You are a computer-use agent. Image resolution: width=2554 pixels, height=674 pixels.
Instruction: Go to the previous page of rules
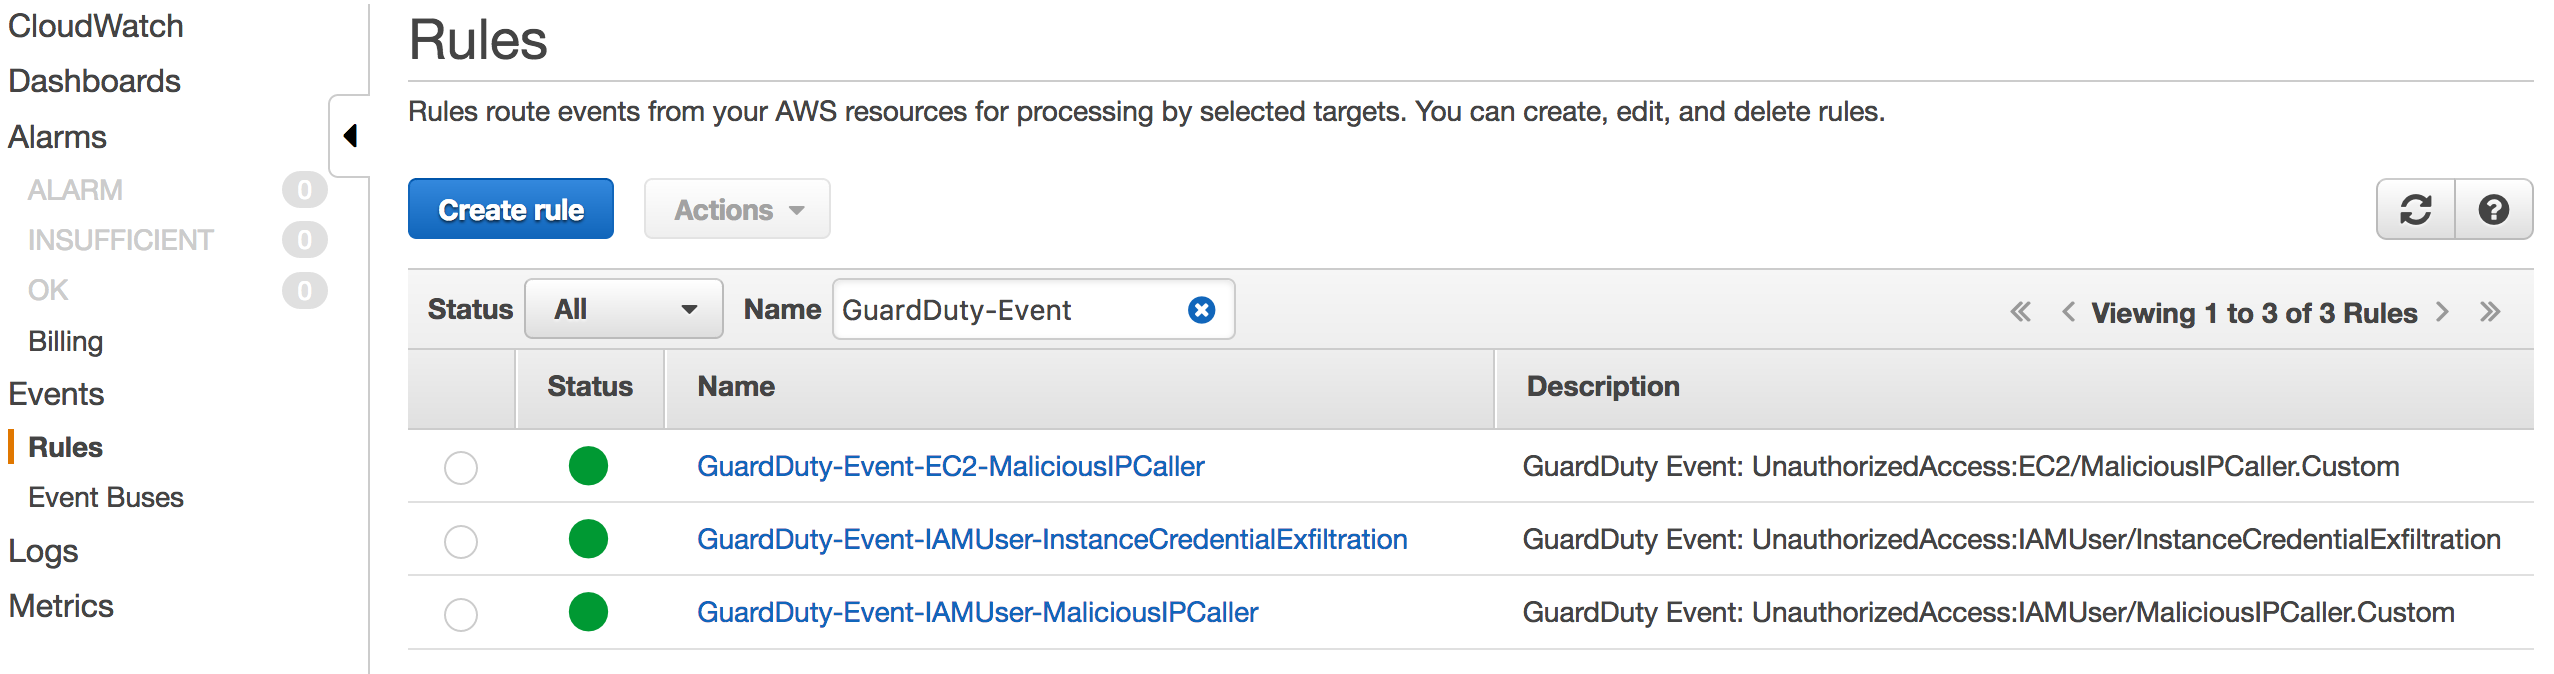2068,312
